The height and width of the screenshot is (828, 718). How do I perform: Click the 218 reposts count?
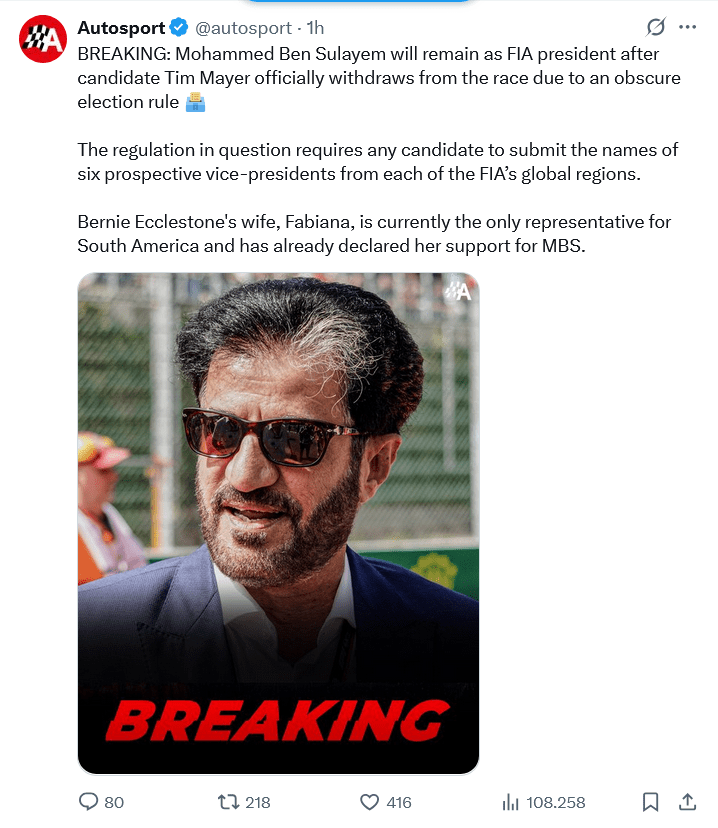[258, 803]
